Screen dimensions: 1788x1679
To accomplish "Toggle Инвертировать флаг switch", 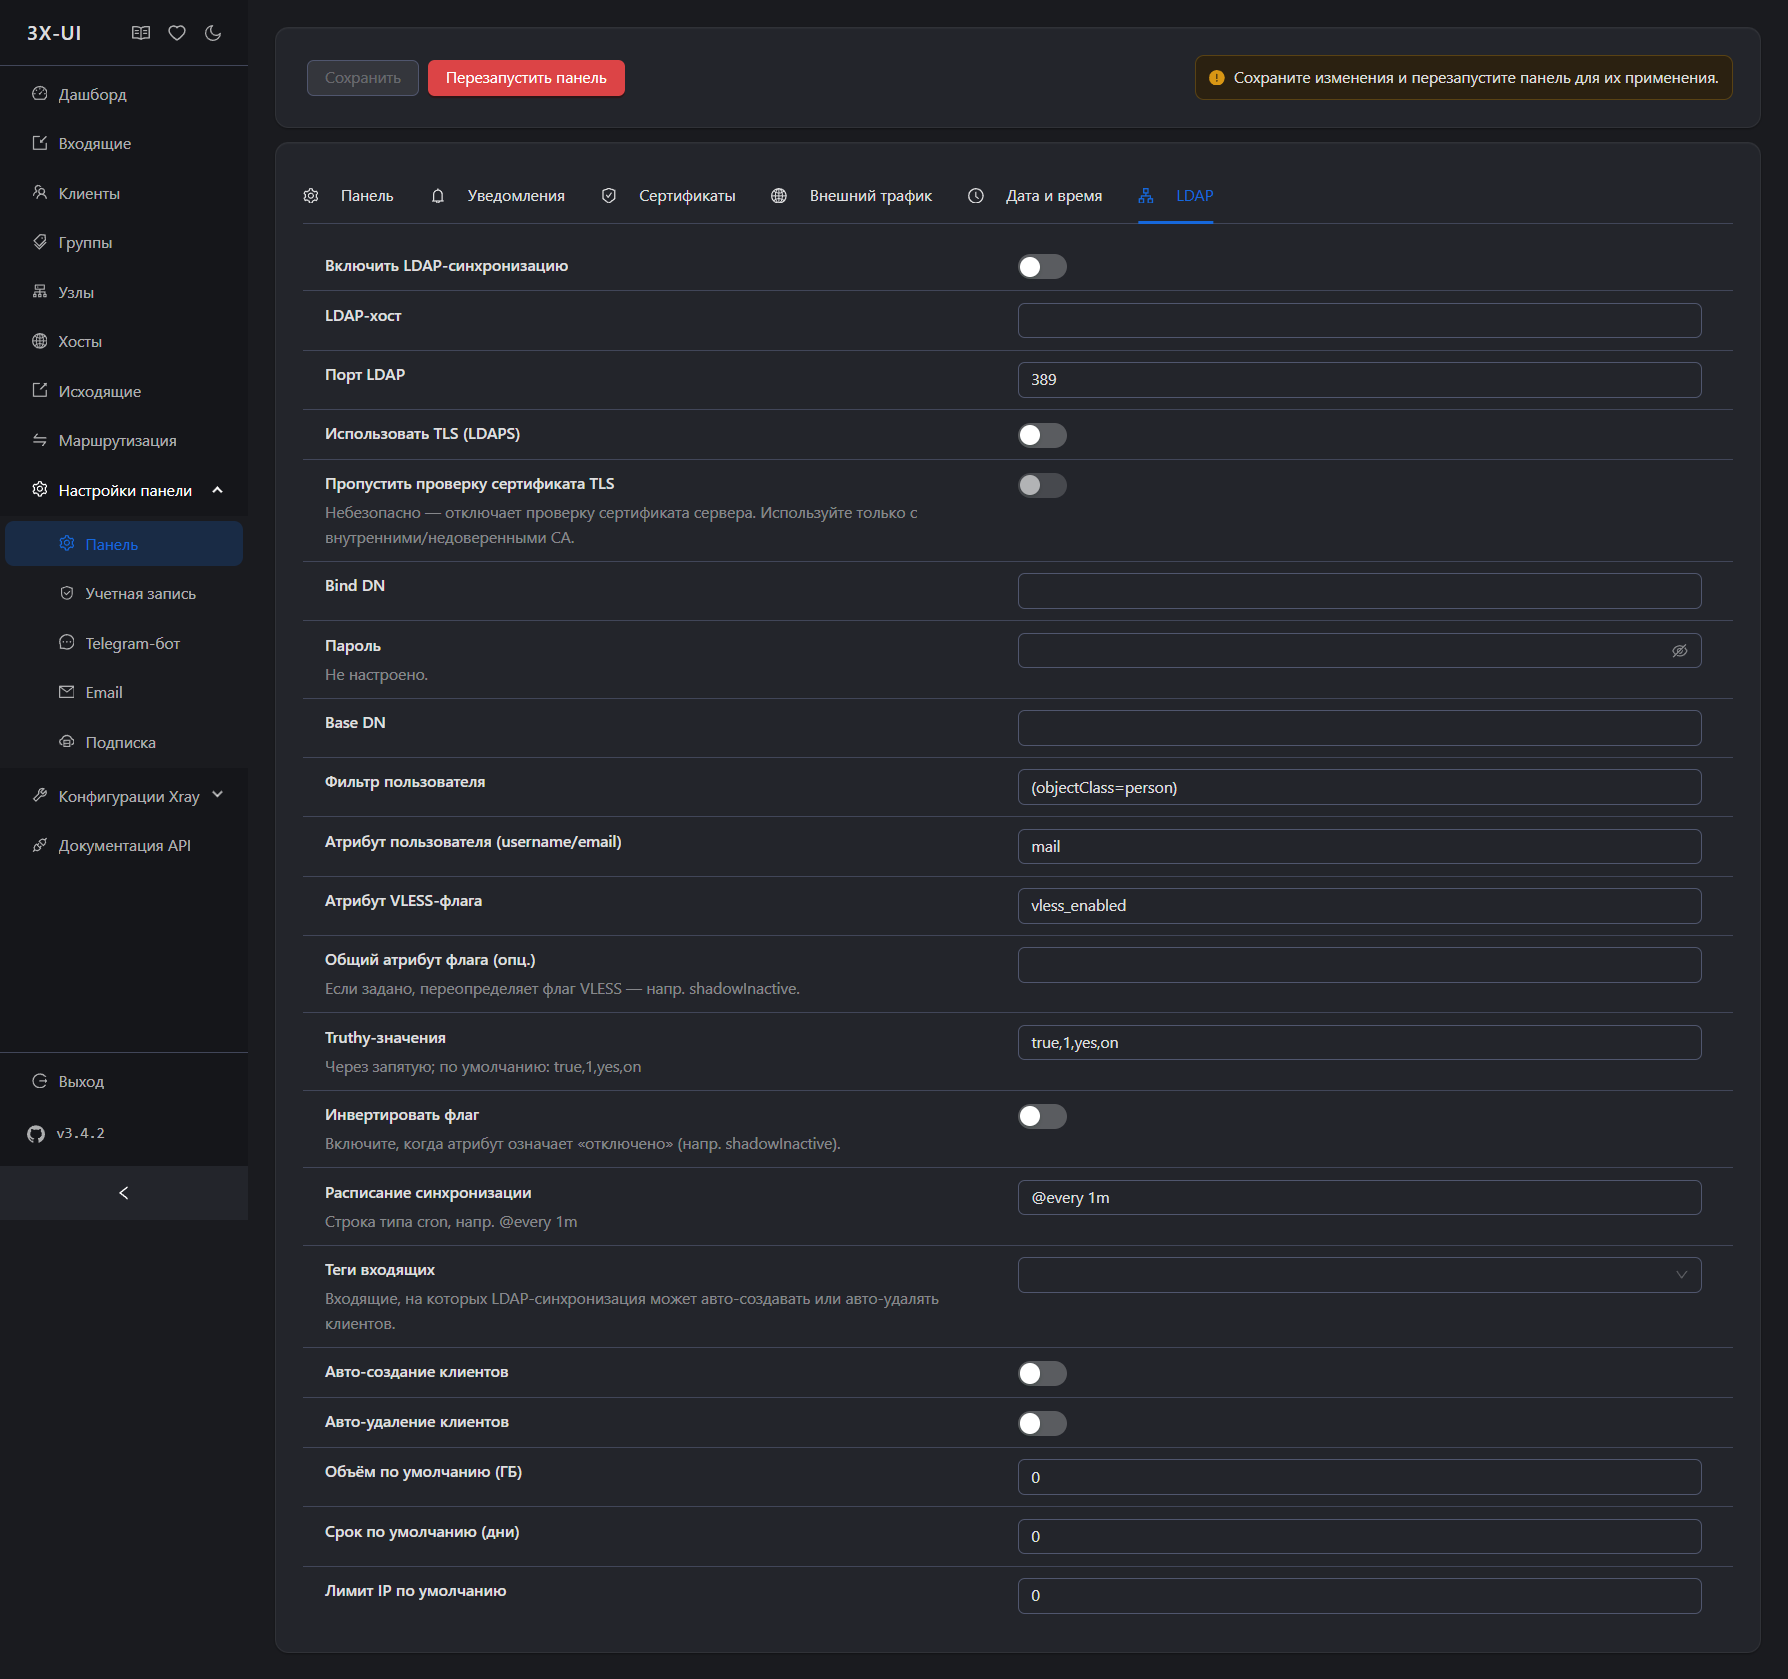I will [1042, 1116].
